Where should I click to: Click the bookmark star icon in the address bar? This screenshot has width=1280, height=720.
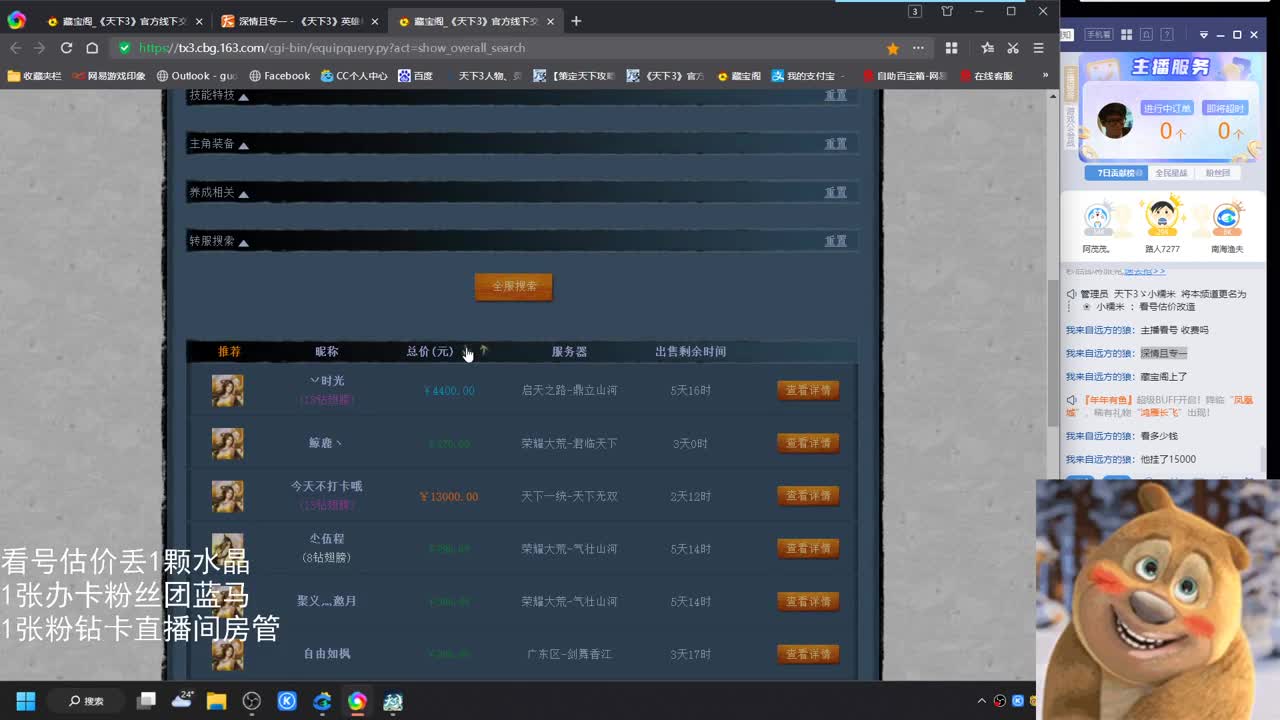click(891, 47)
